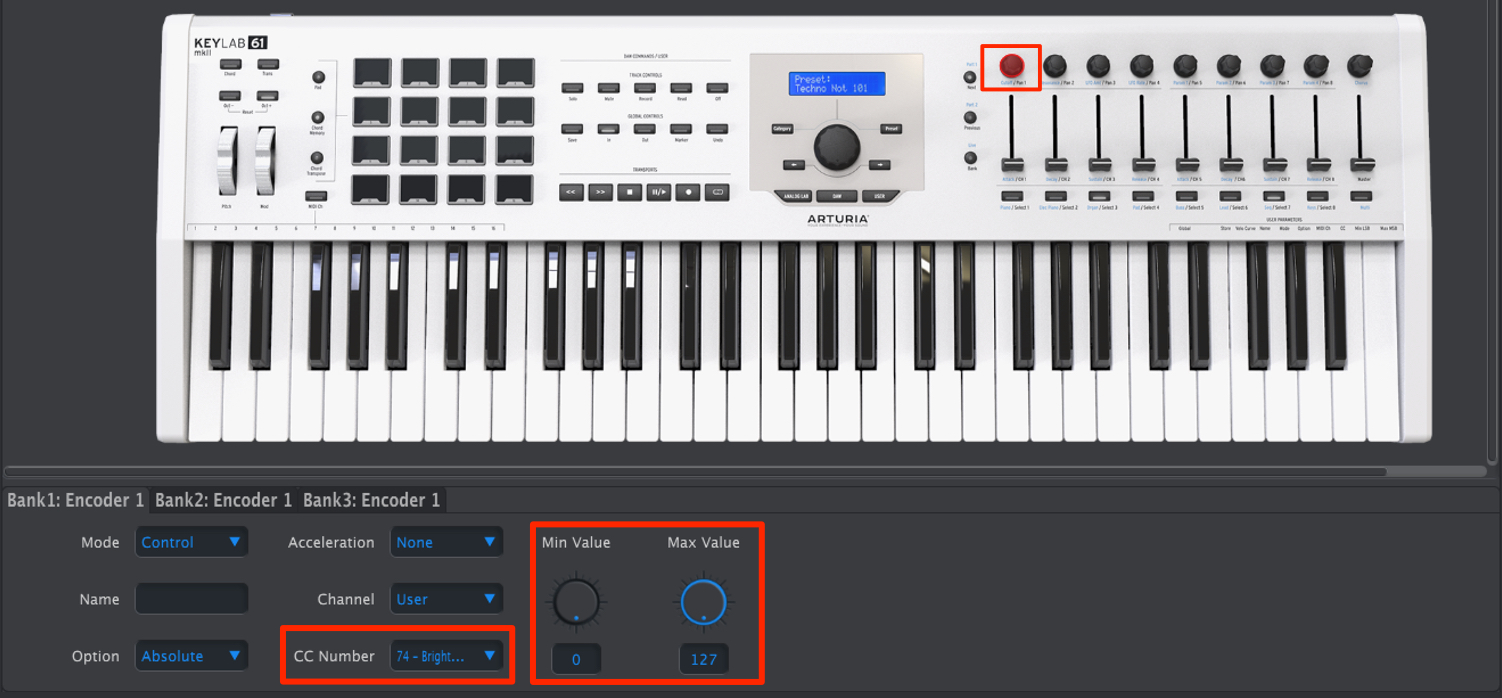
Task: Click the Read track control button
Action: [681, 88]
